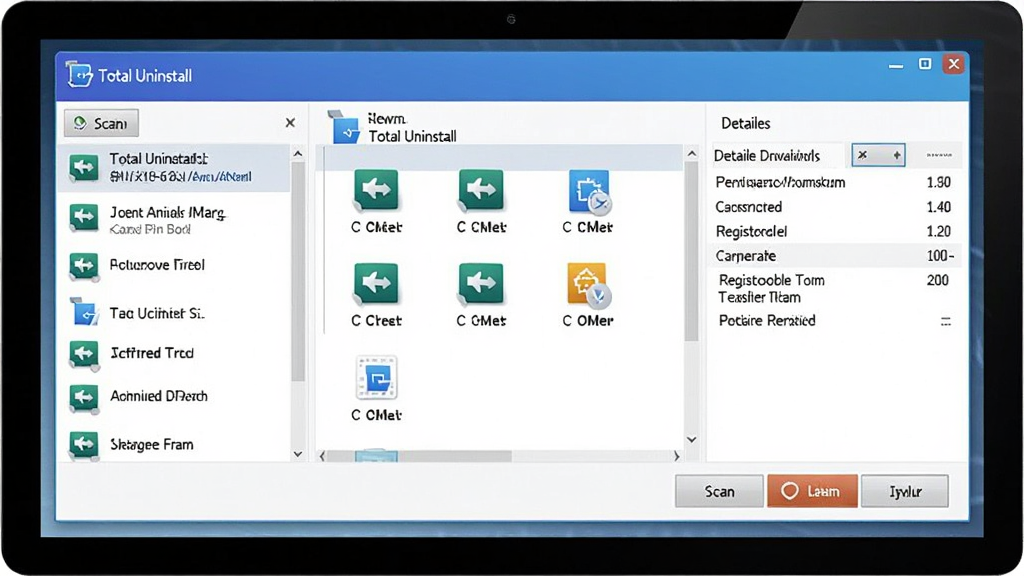Click the orange 'Laam' button
This screenshot has height=576, width=1024.
tap(812, 491)
